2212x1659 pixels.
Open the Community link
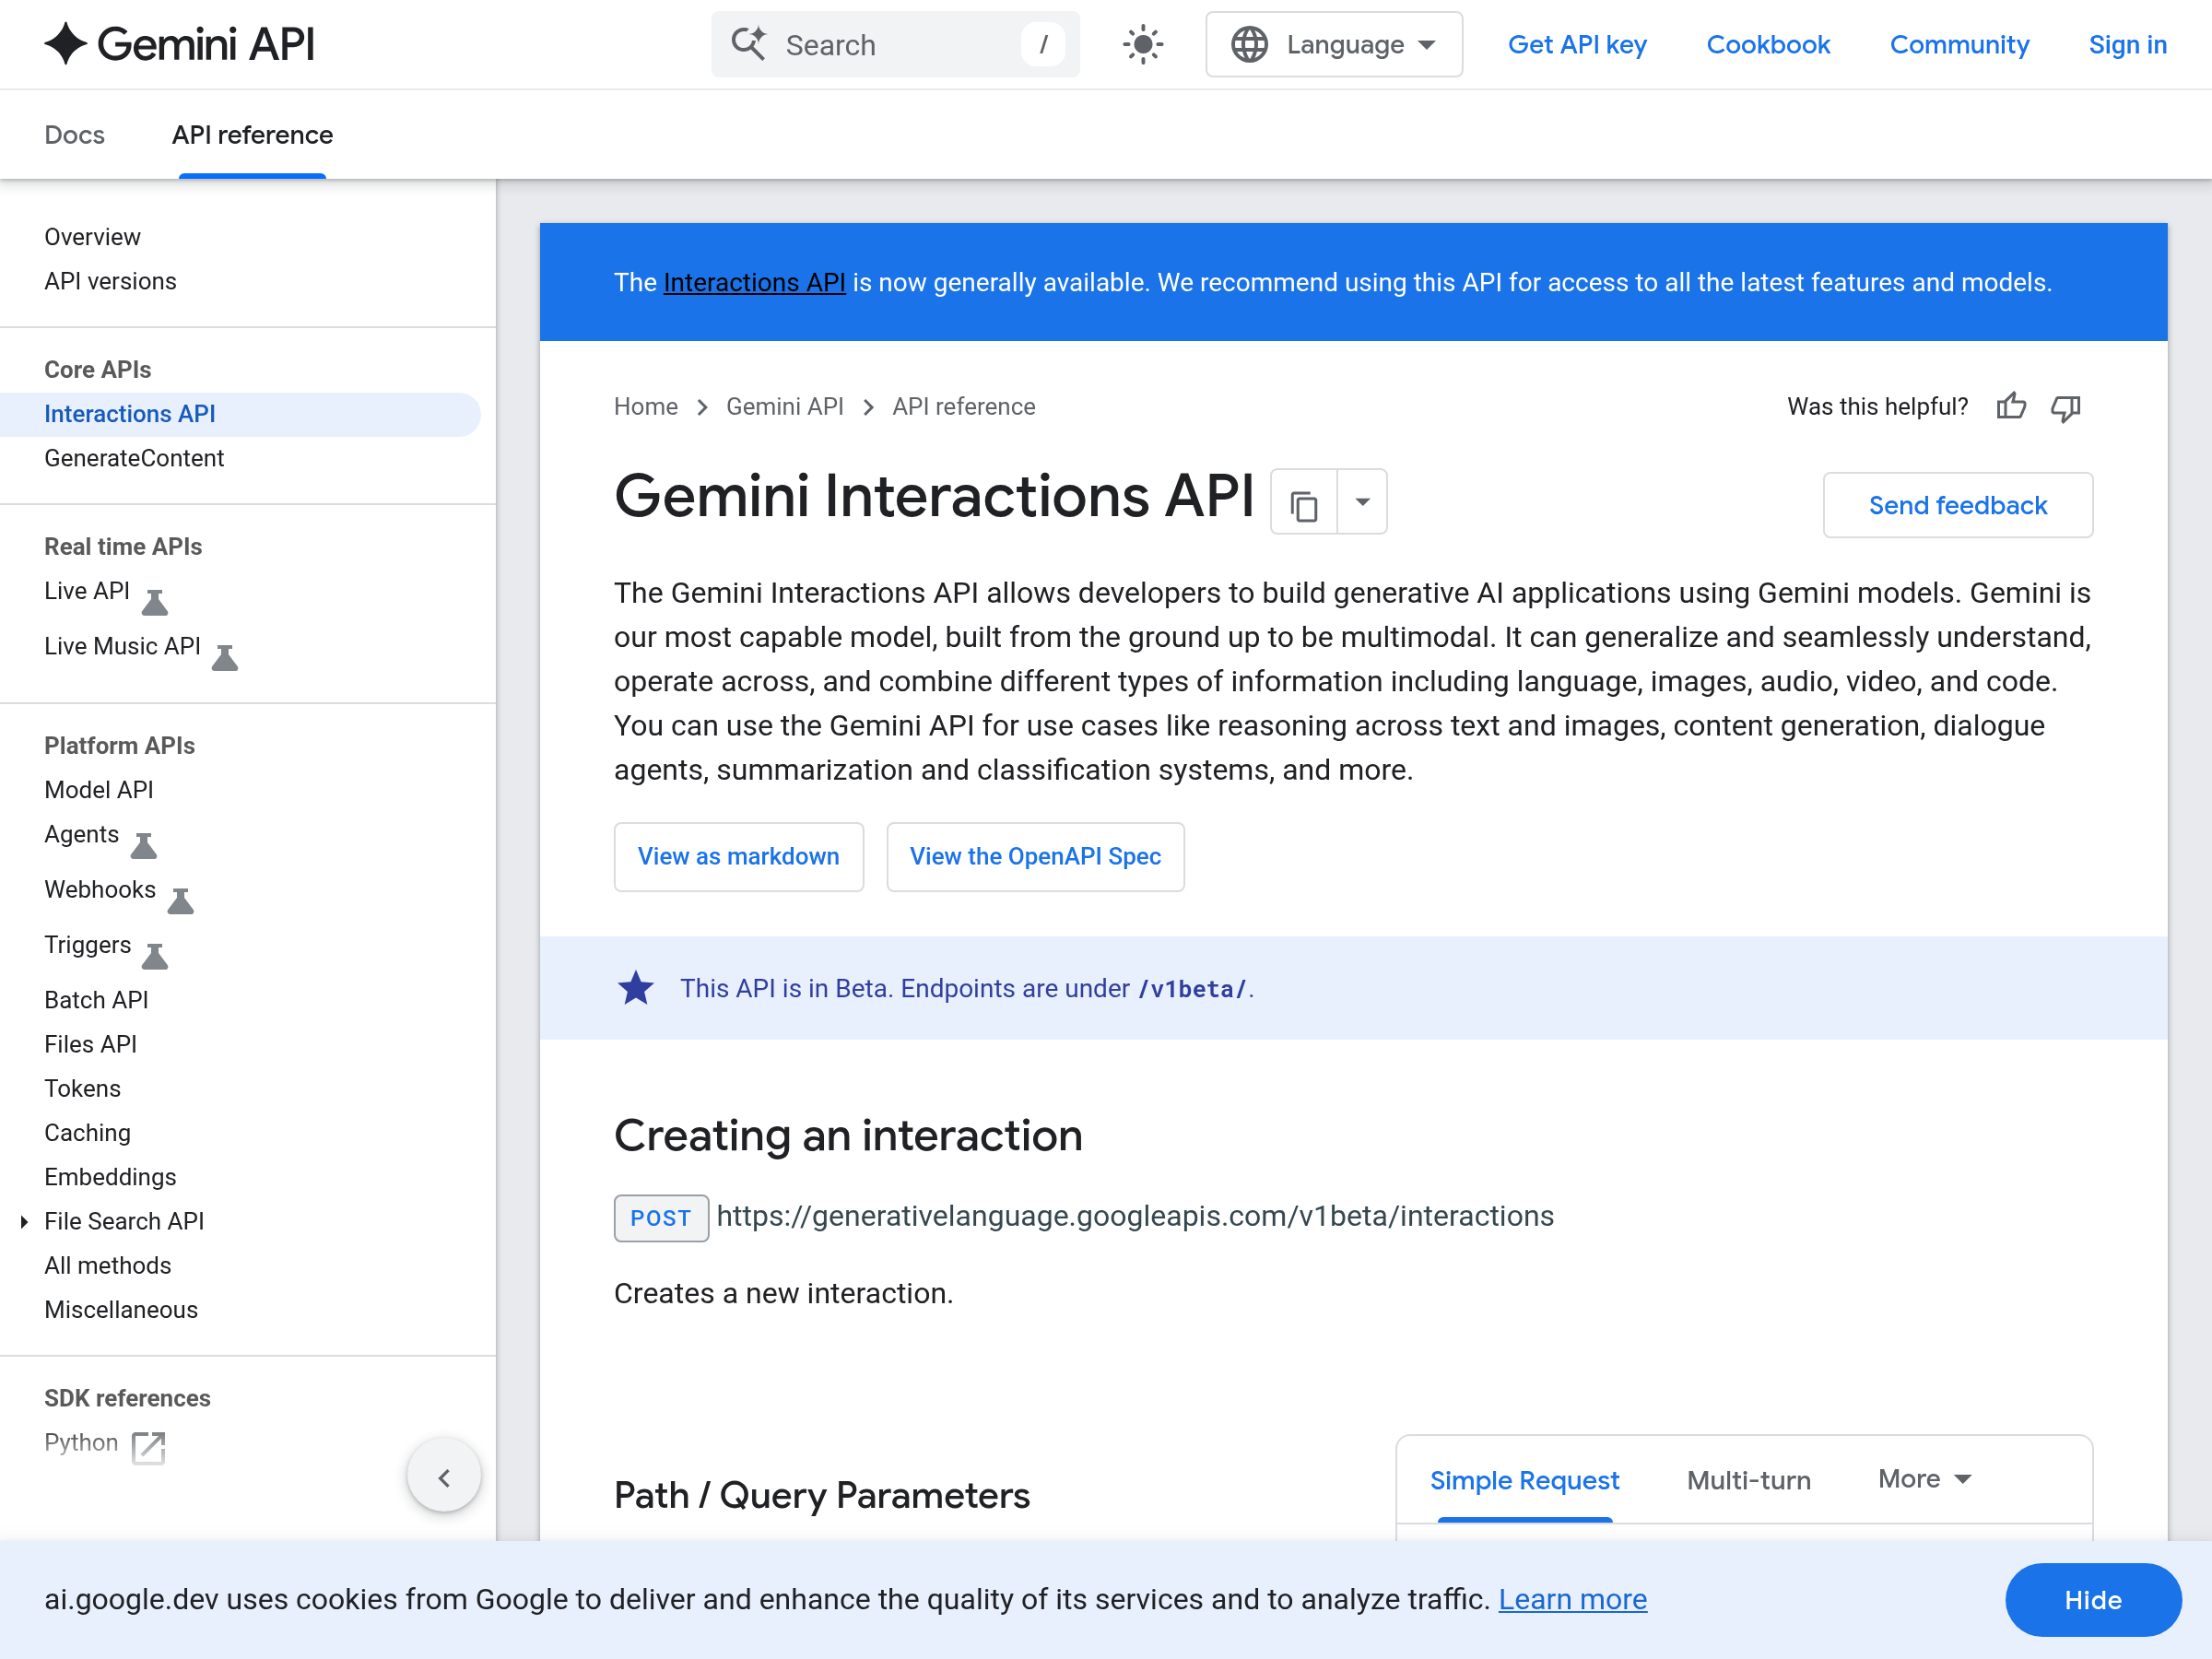tap(1959, 45)
